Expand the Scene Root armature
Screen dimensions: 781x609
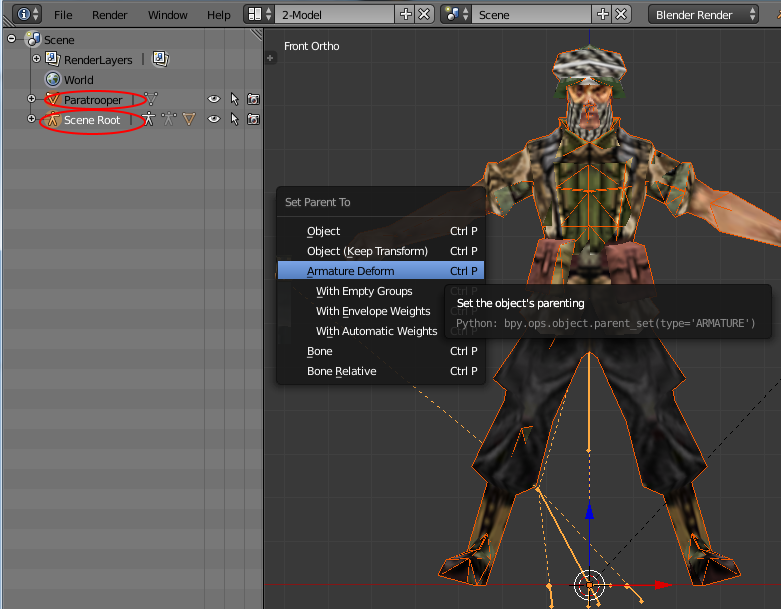[31, 119]
